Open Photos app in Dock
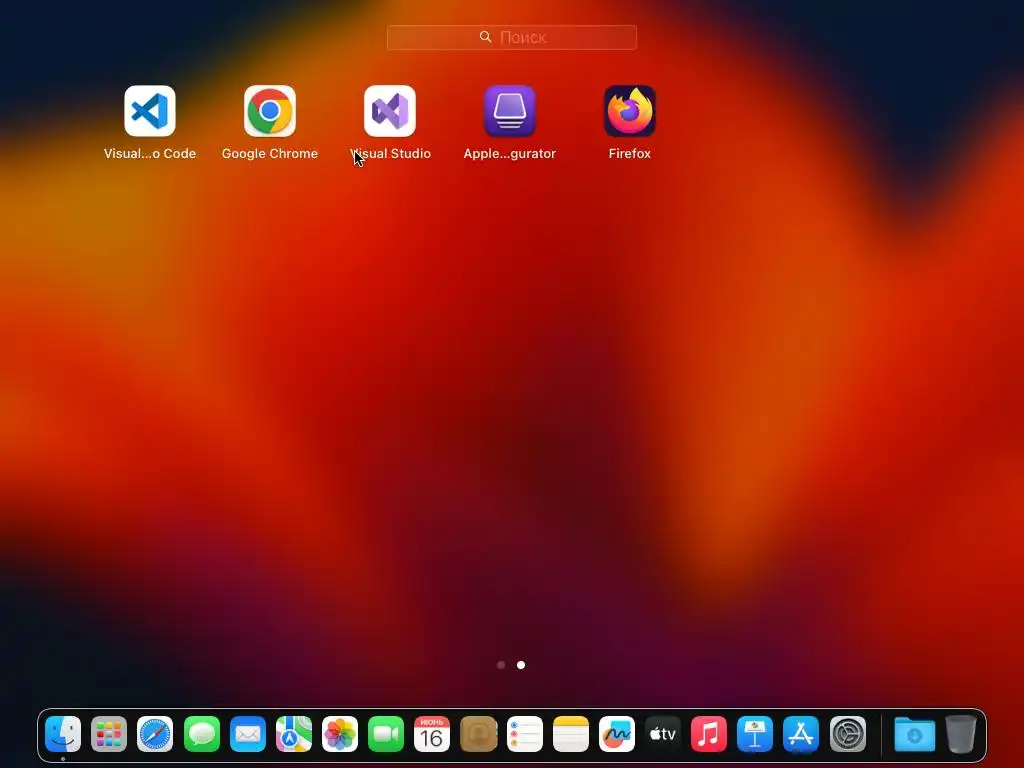 point(340,734)
